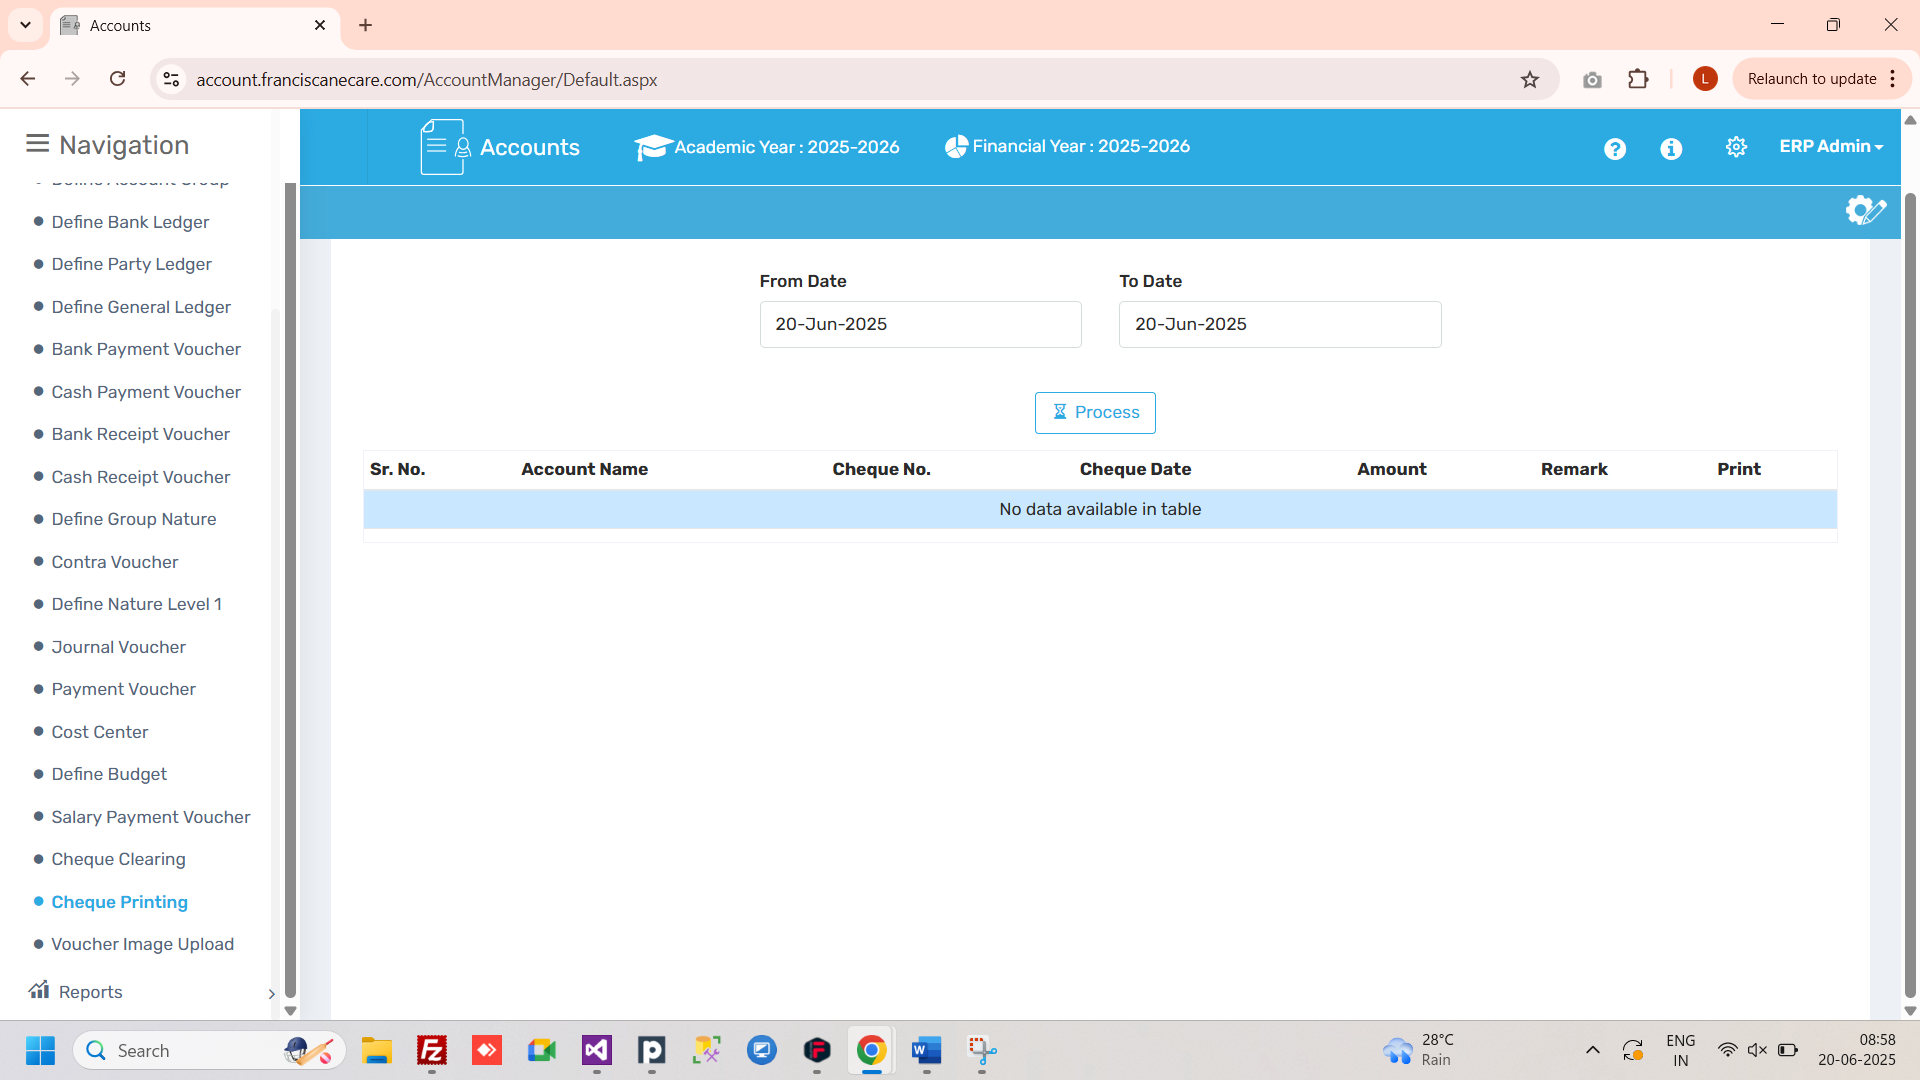Image resolution: width=1920 pixels, height=1080 pixels.
Task: Click the From Date input field
Action: 920,324
